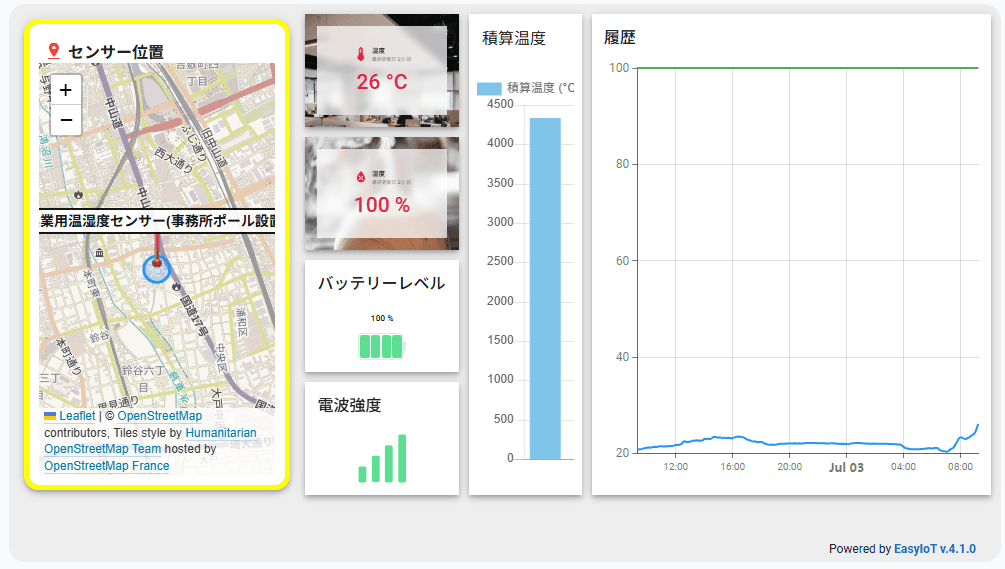Click the thermometer icon in the temperature card
Viewport: 1005px width, 569px height.
[x=361, y=54]
